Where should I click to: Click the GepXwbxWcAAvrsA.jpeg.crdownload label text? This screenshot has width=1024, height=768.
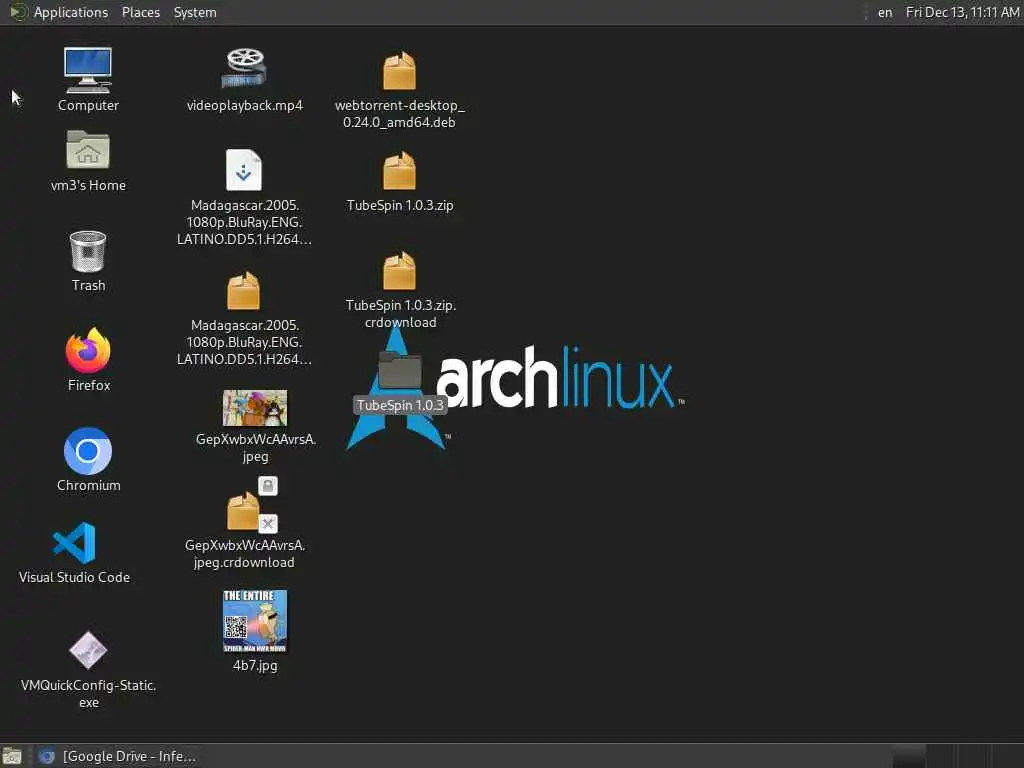click(x=244, y=554)
